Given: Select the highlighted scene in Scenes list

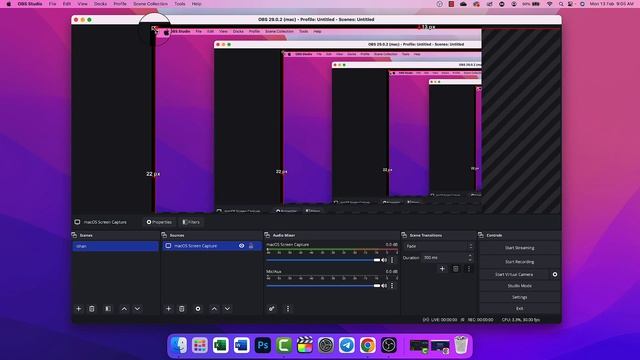Looking at the screenshot, I should click(x=116, y=246).
